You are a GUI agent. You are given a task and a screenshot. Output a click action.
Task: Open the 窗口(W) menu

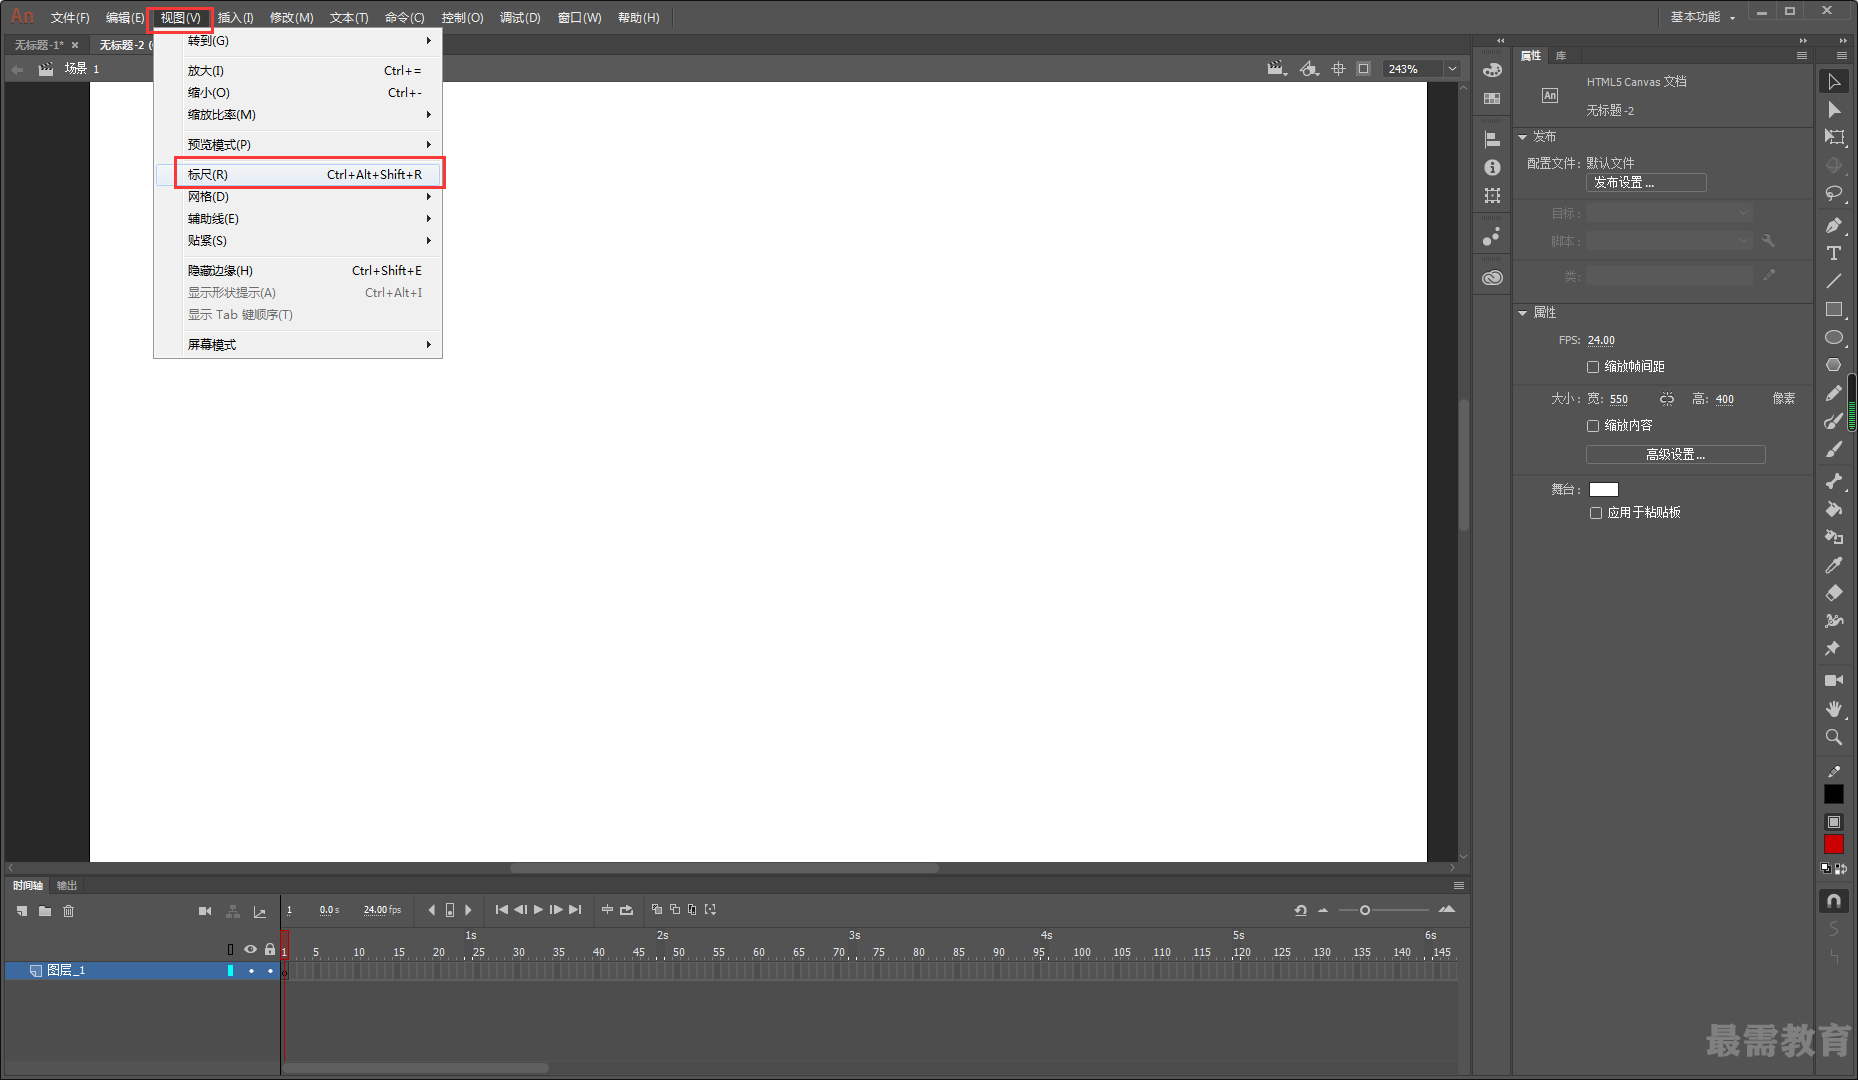pos(579,18)
